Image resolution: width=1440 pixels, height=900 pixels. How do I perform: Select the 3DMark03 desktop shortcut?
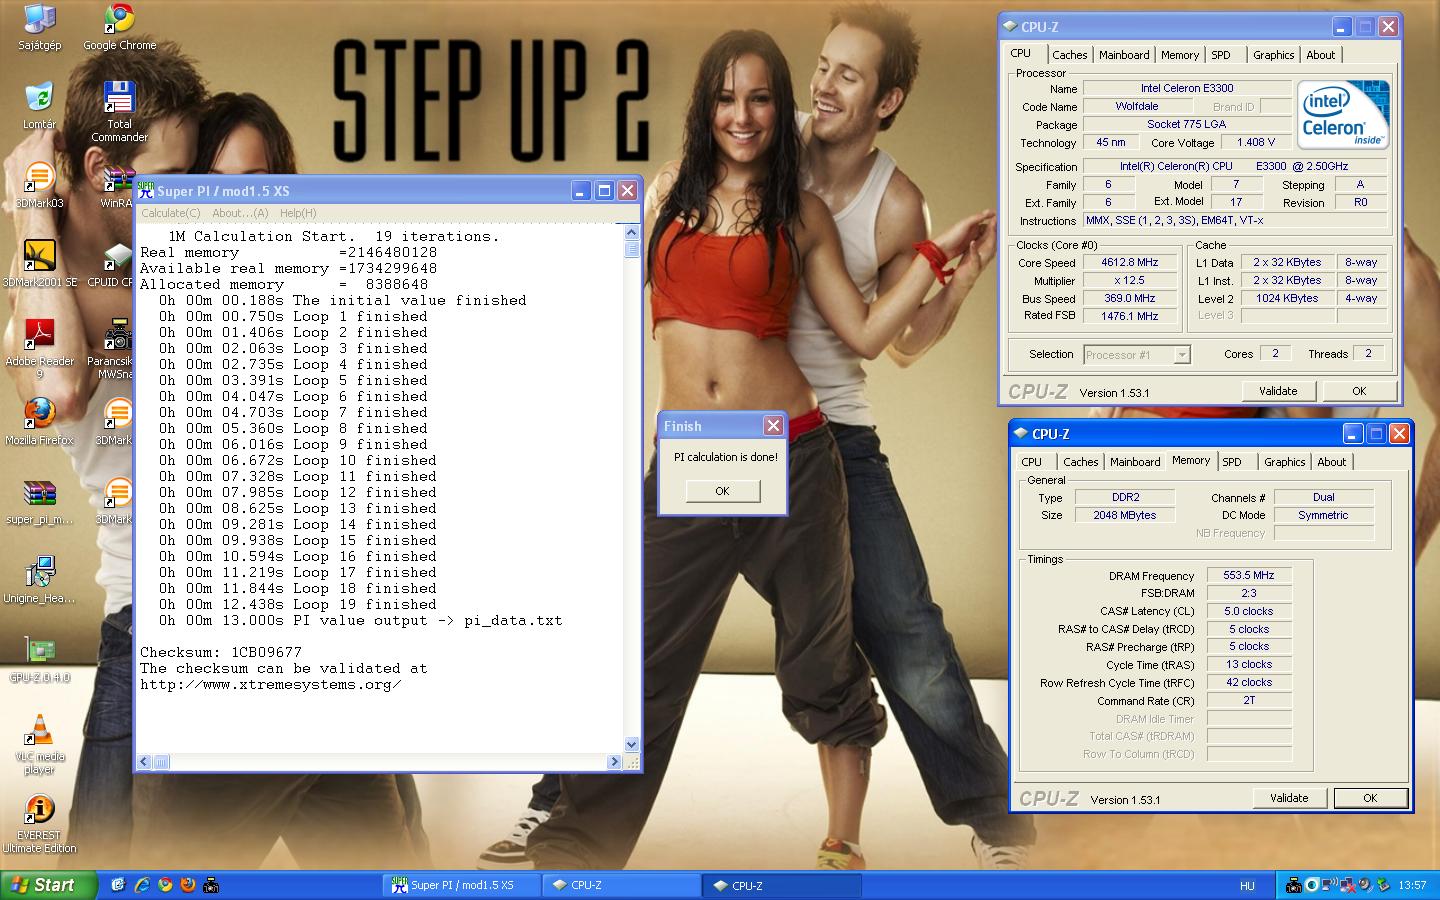[x=39, y=185]
